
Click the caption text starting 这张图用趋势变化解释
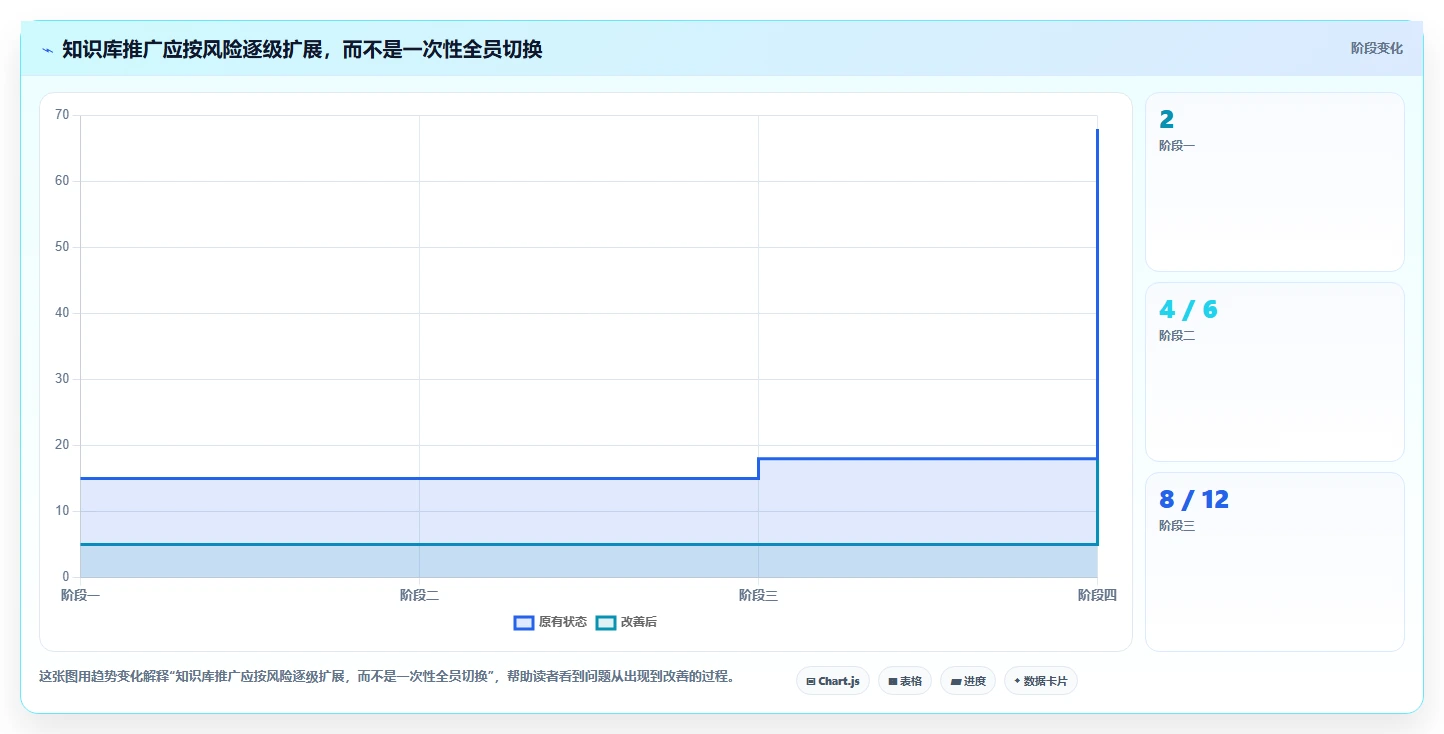click(x=387, y=677)
